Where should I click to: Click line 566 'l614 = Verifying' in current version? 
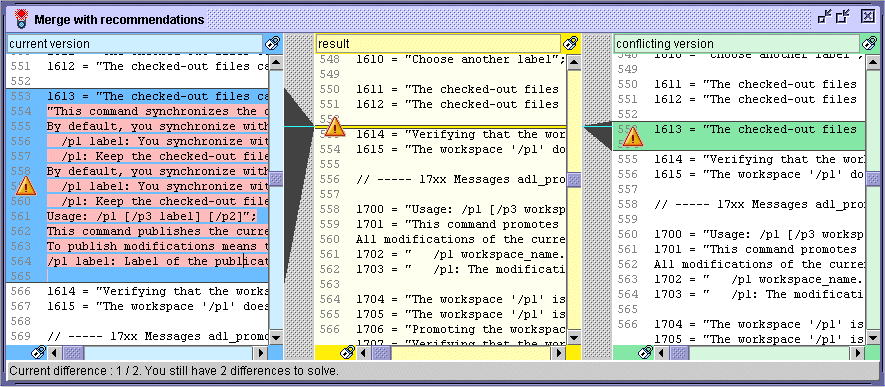click(158, 291)
